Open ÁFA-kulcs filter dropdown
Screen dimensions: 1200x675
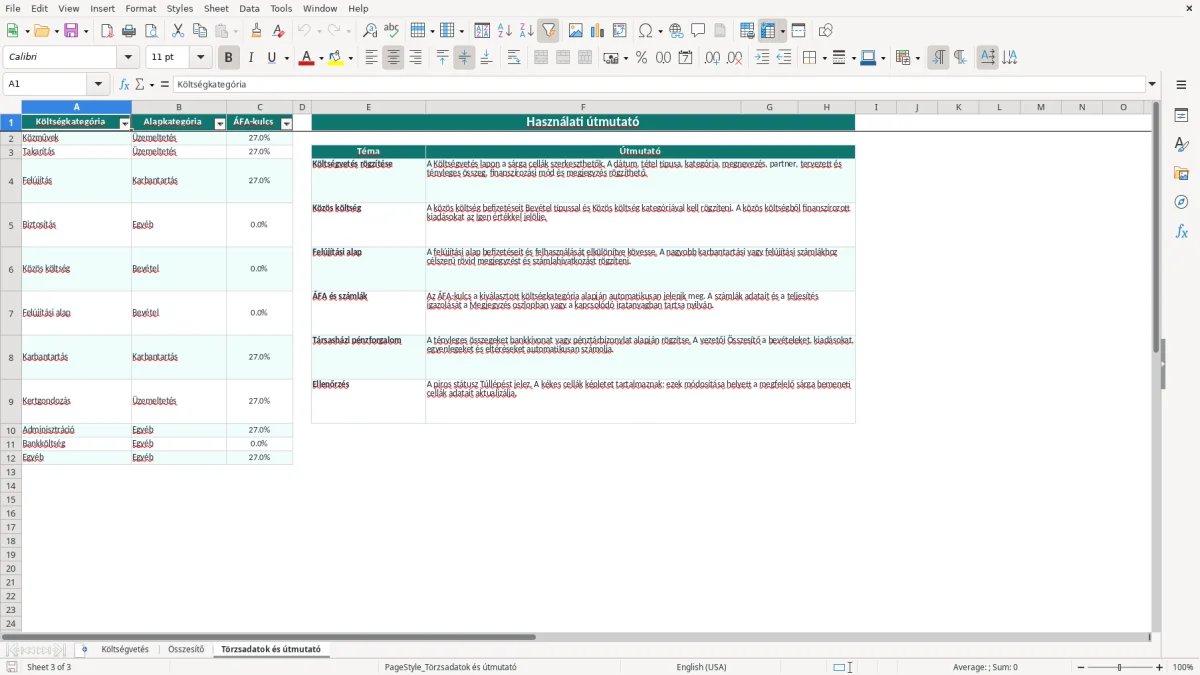pyautogui.click(x=287, y=123)
